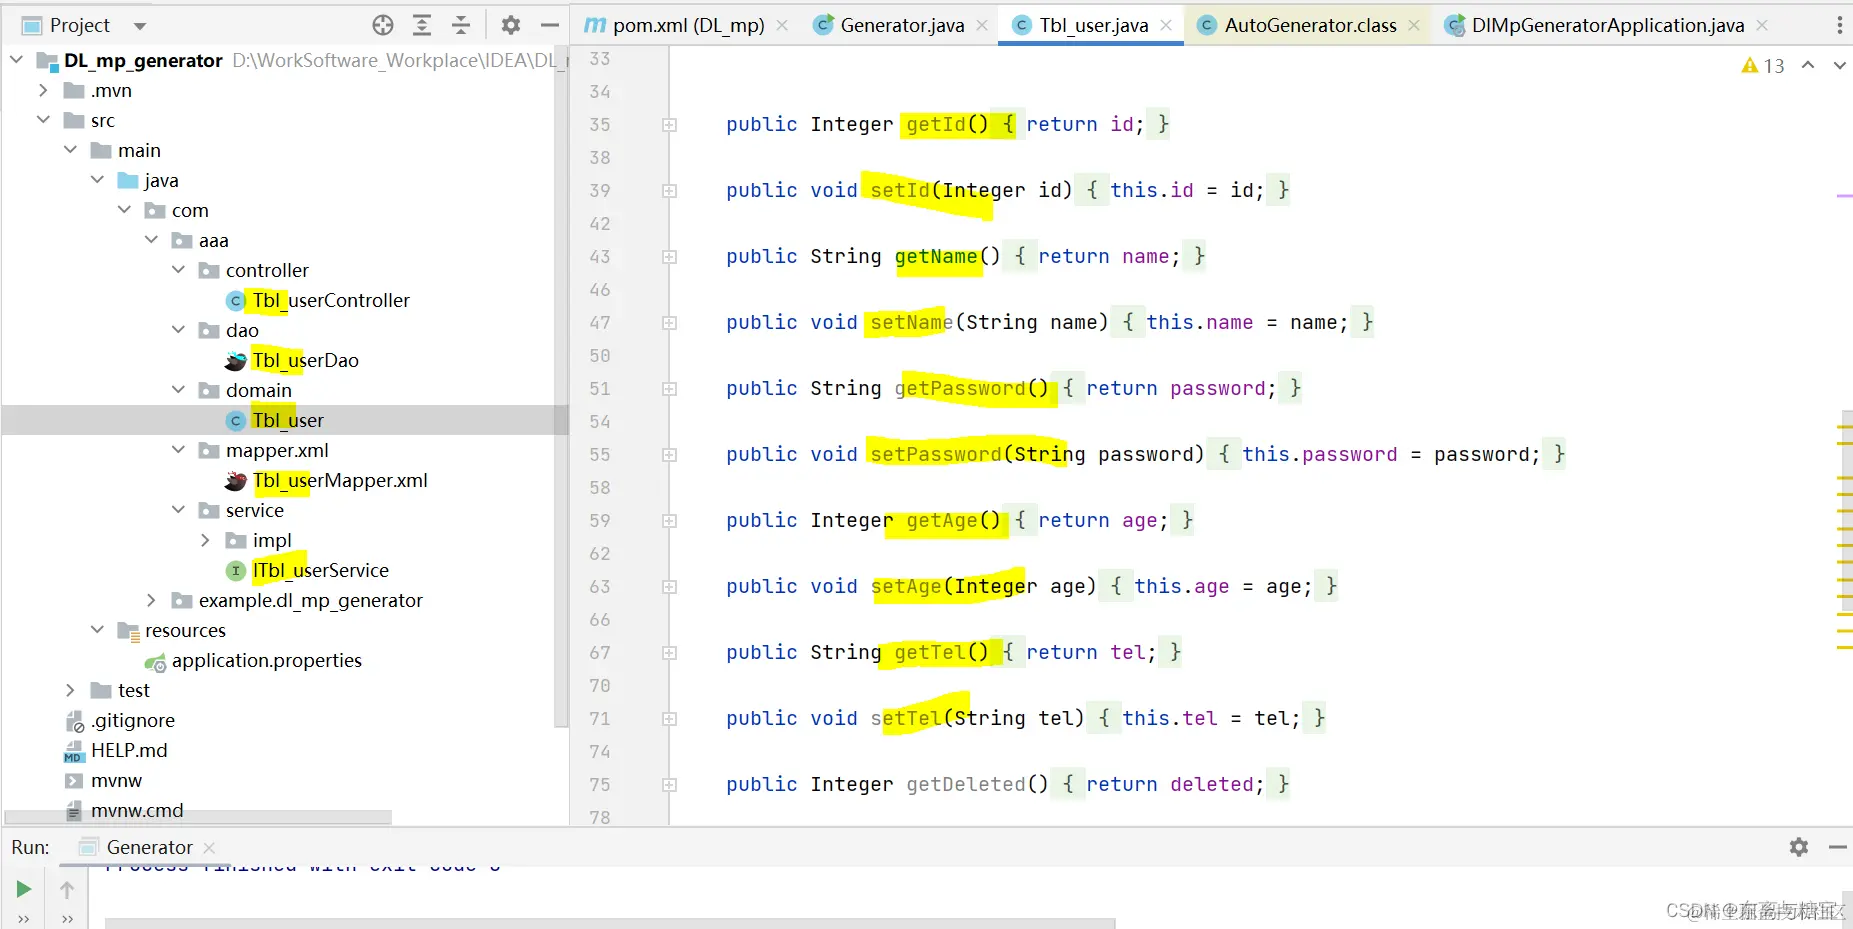Screen dimensions: 1853x929
Task: Expand the example.dl_mp_generator package
Action: [x=151, y=600]
